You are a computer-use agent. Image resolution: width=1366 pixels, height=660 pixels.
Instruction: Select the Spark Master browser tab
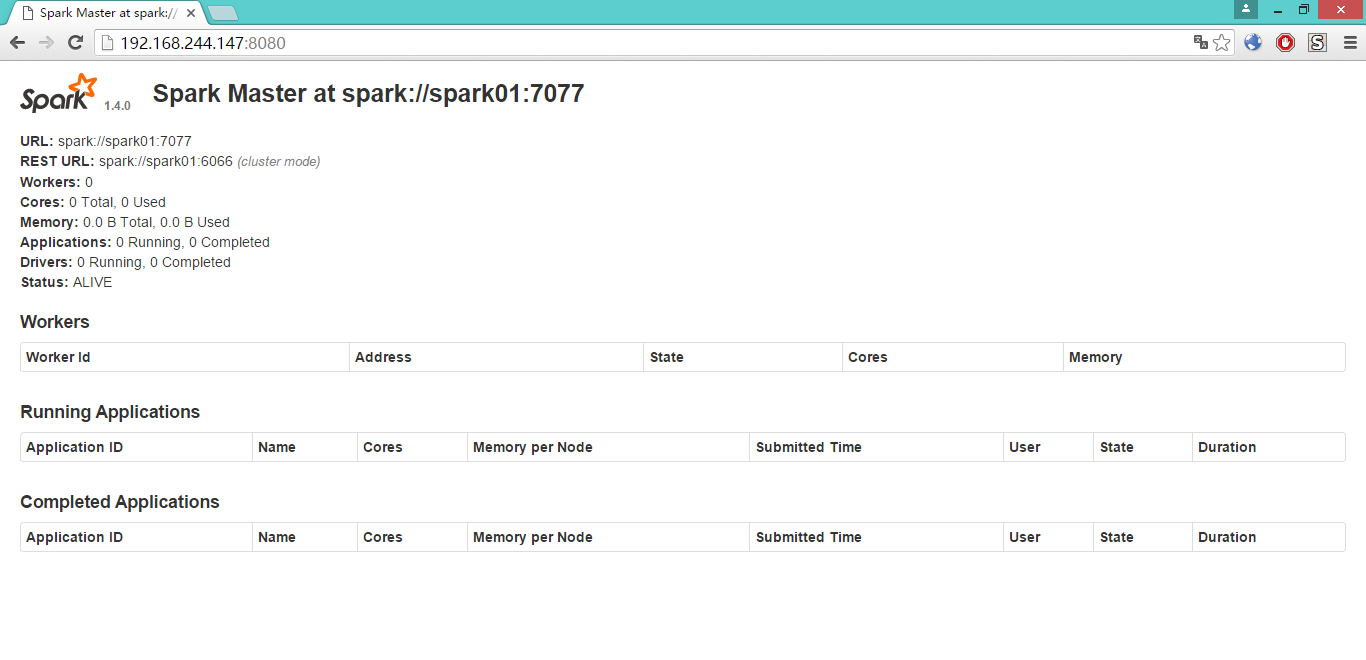105,13
